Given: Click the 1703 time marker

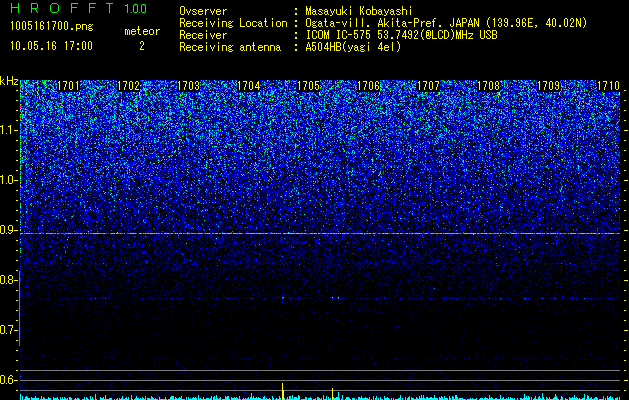Looking at the screenshot, I should coord(189,86).
